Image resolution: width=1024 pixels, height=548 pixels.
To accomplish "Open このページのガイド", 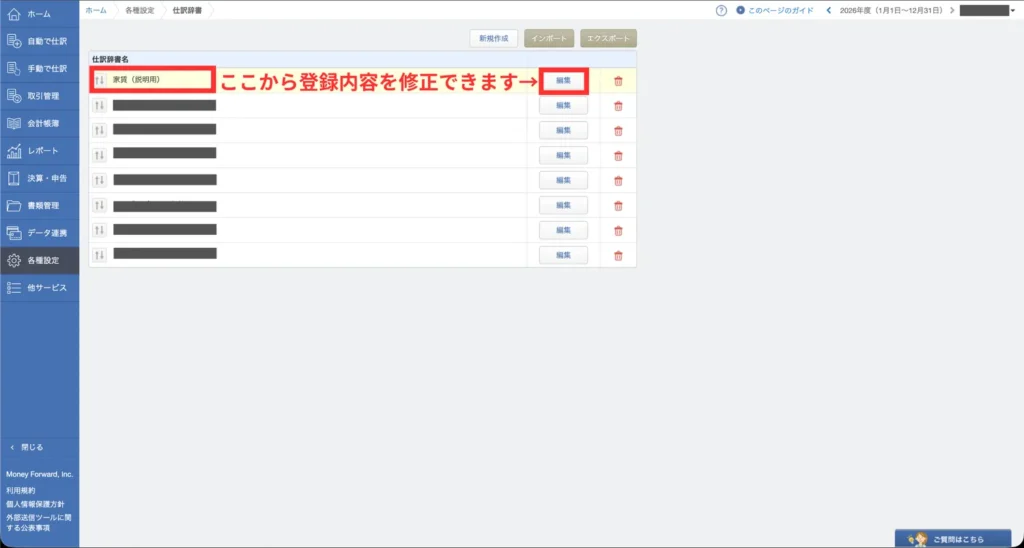I will click(775, 10).
